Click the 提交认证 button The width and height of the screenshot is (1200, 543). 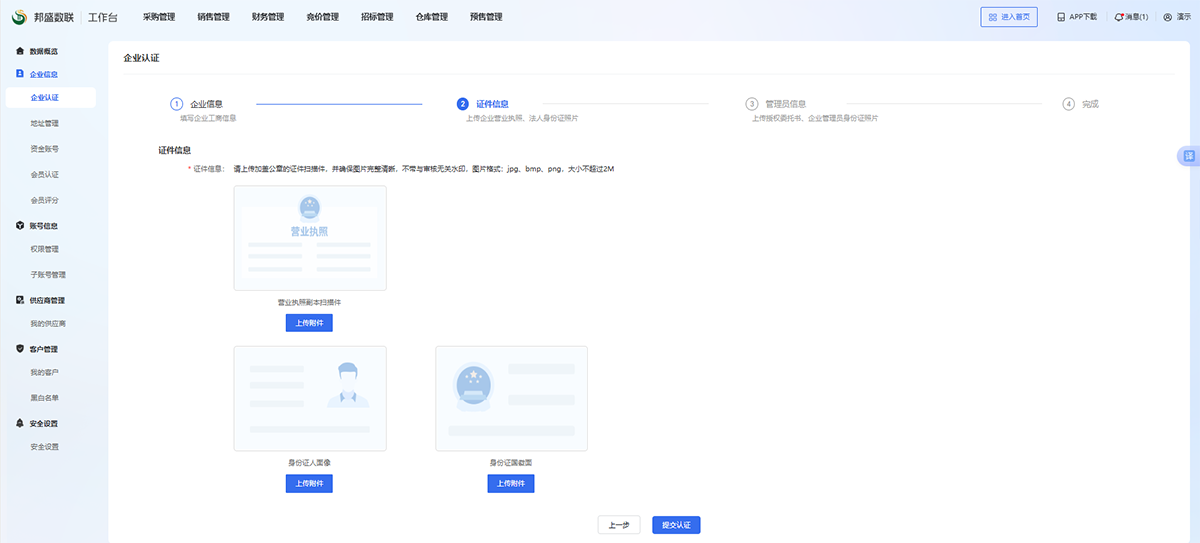coord(676,525)
